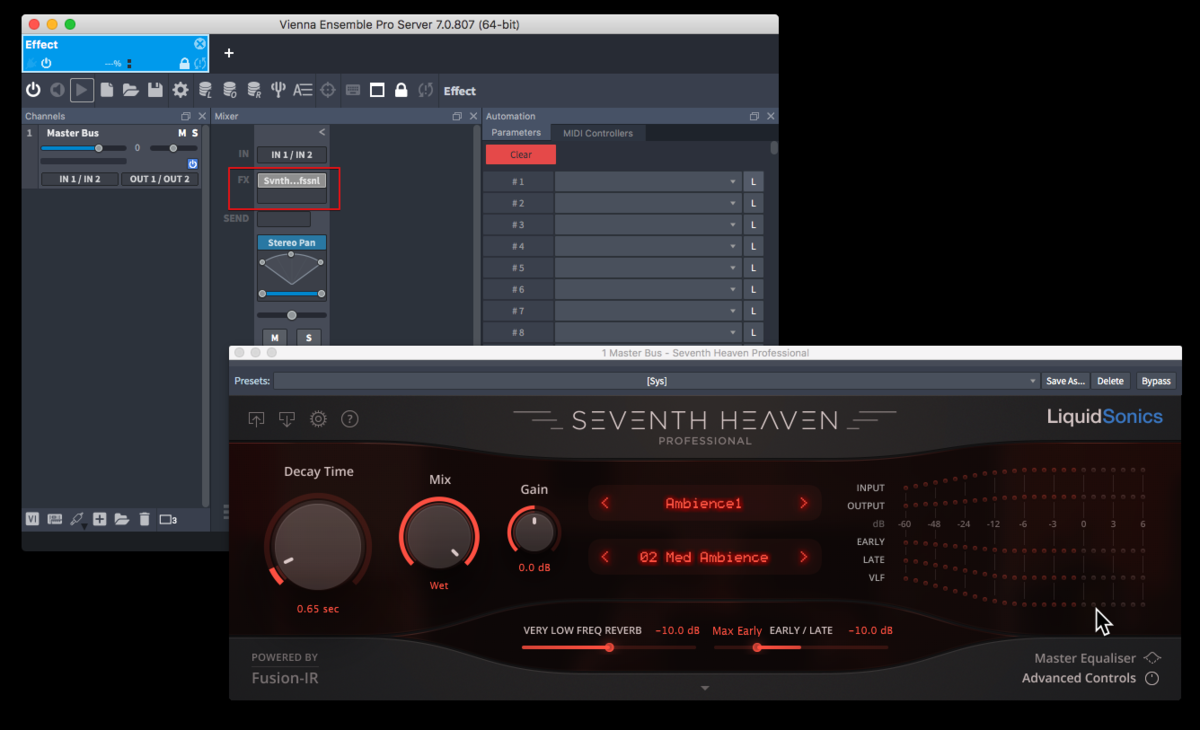Screen dimensions: 1200x730
Task: Expand the Master Equaliser section
Action: [x=1097, y=658]
